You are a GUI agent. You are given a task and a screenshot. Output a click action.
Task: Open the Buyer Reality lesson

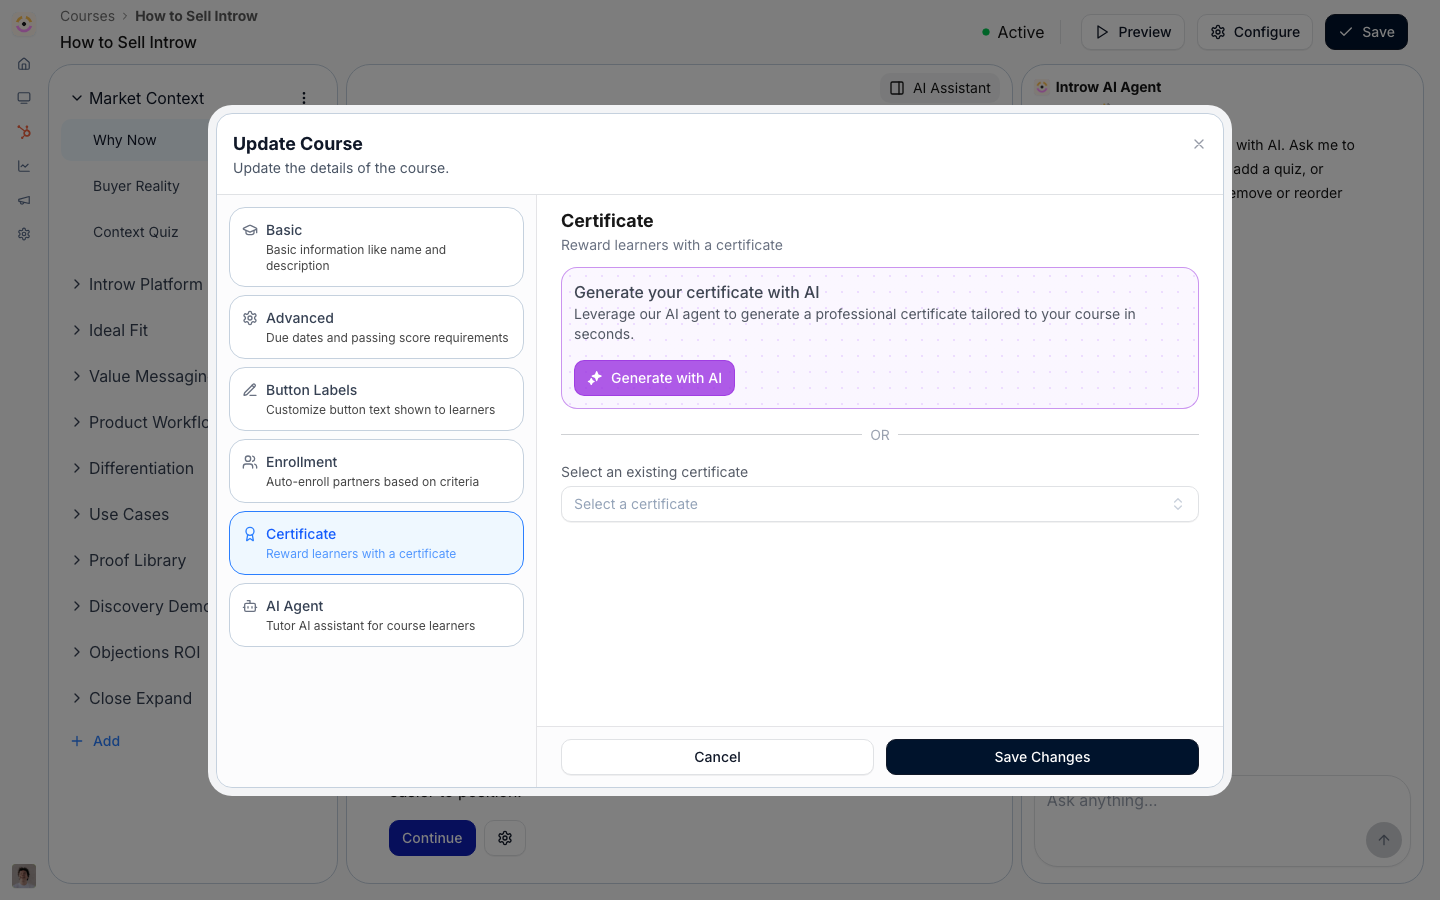pos(135,186)
